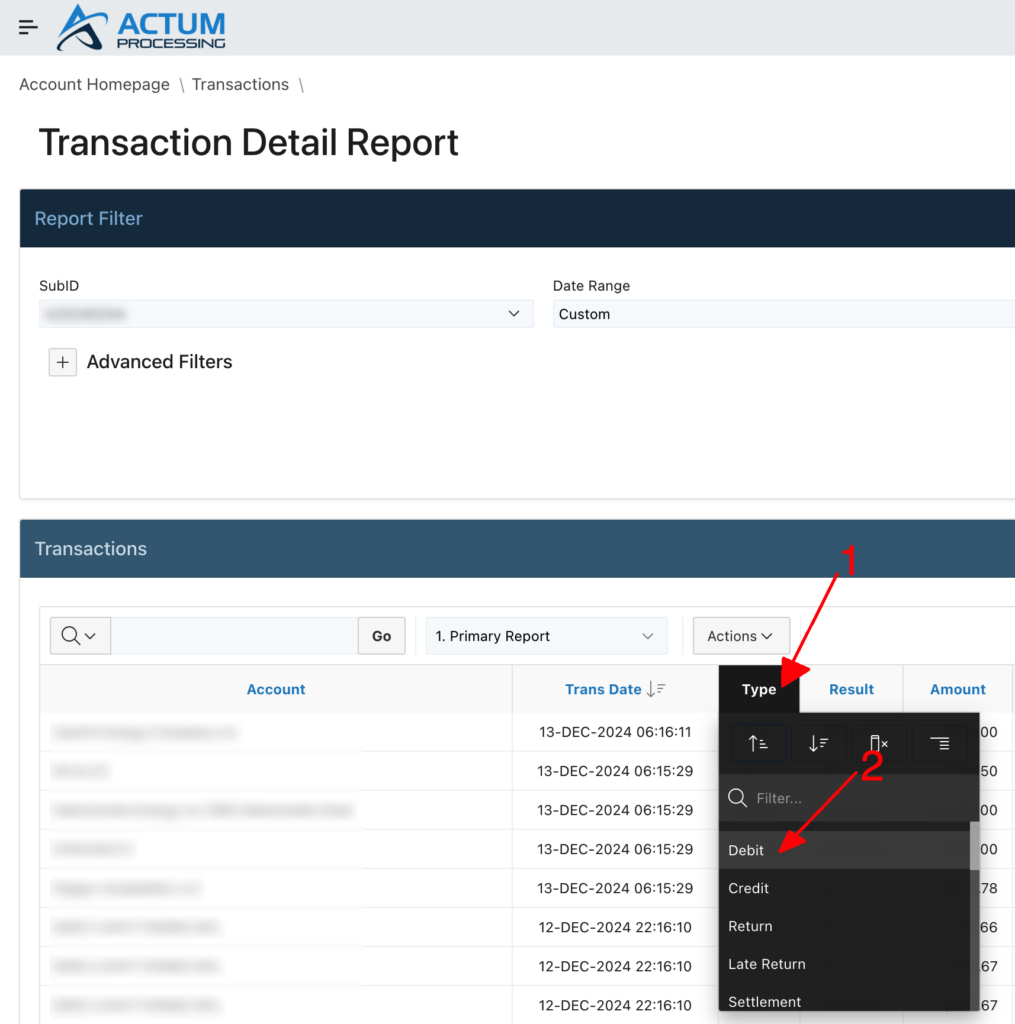Open the hamburger navigation menu

[28, 27]
